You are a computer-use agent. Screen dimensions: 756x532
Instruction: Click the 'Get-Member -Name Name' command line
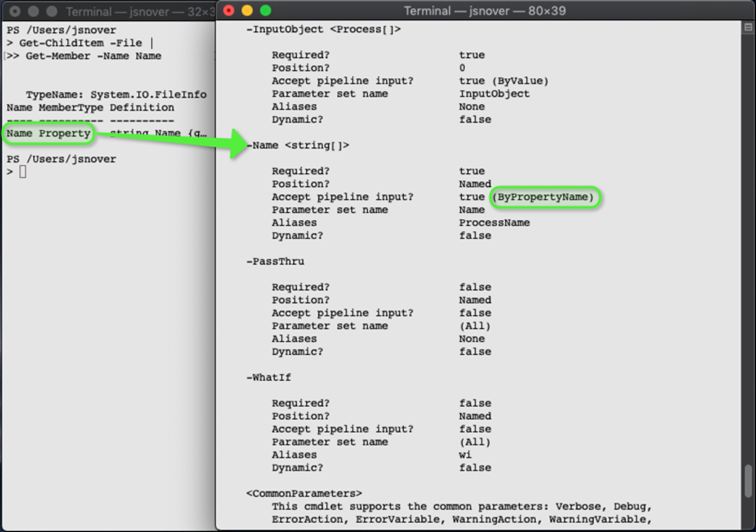(x=94, y=56)
